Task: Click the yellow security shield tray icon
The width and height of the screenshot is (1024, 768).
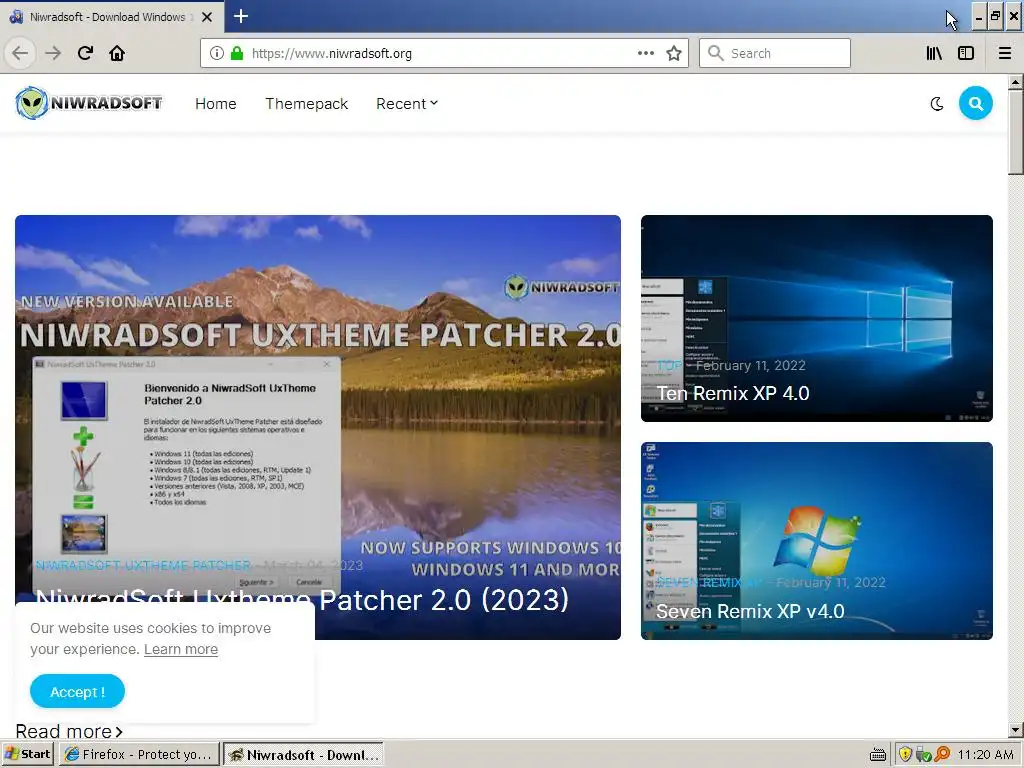Action: pyautogui.click(x=905, y=754)
